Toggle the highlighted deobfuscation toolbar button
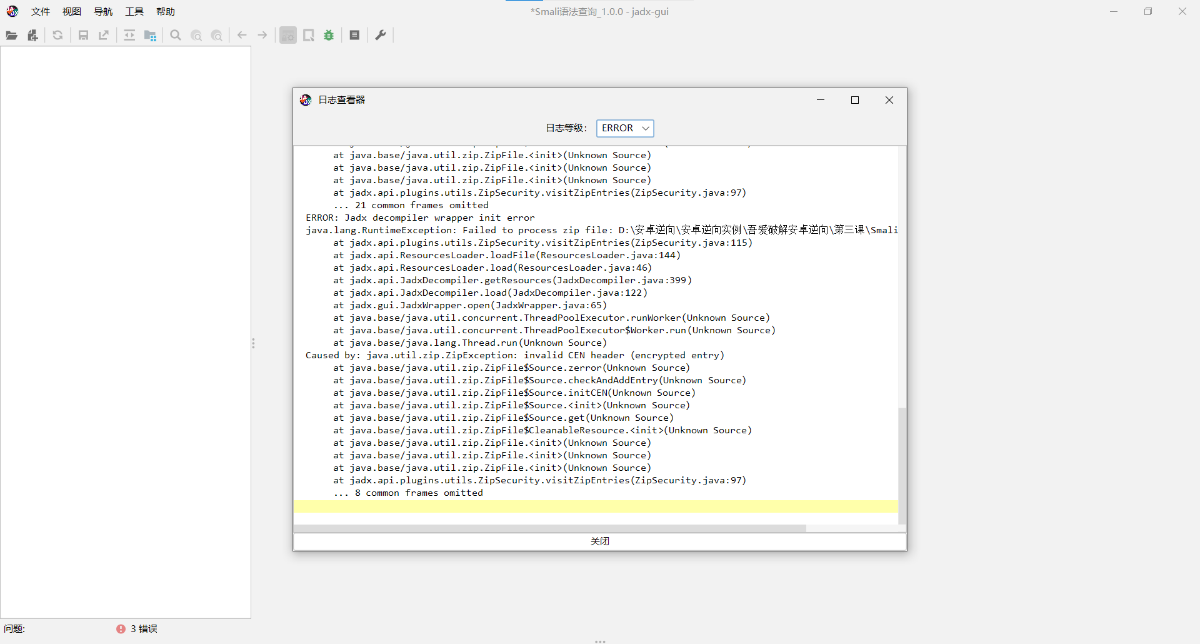The width and height of the screenshot is (1200, 644). (288, 35)
